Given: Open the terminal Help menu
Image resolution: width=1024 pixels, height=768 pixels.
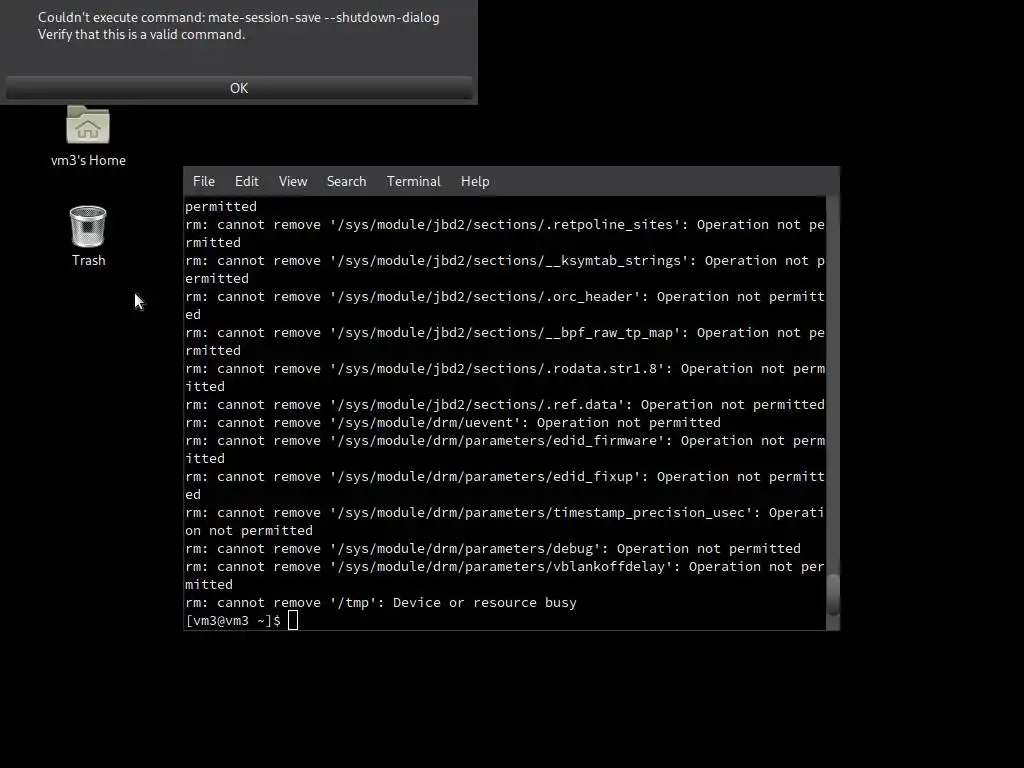Looking at the screenshot, I should click(x=475, y=182).
